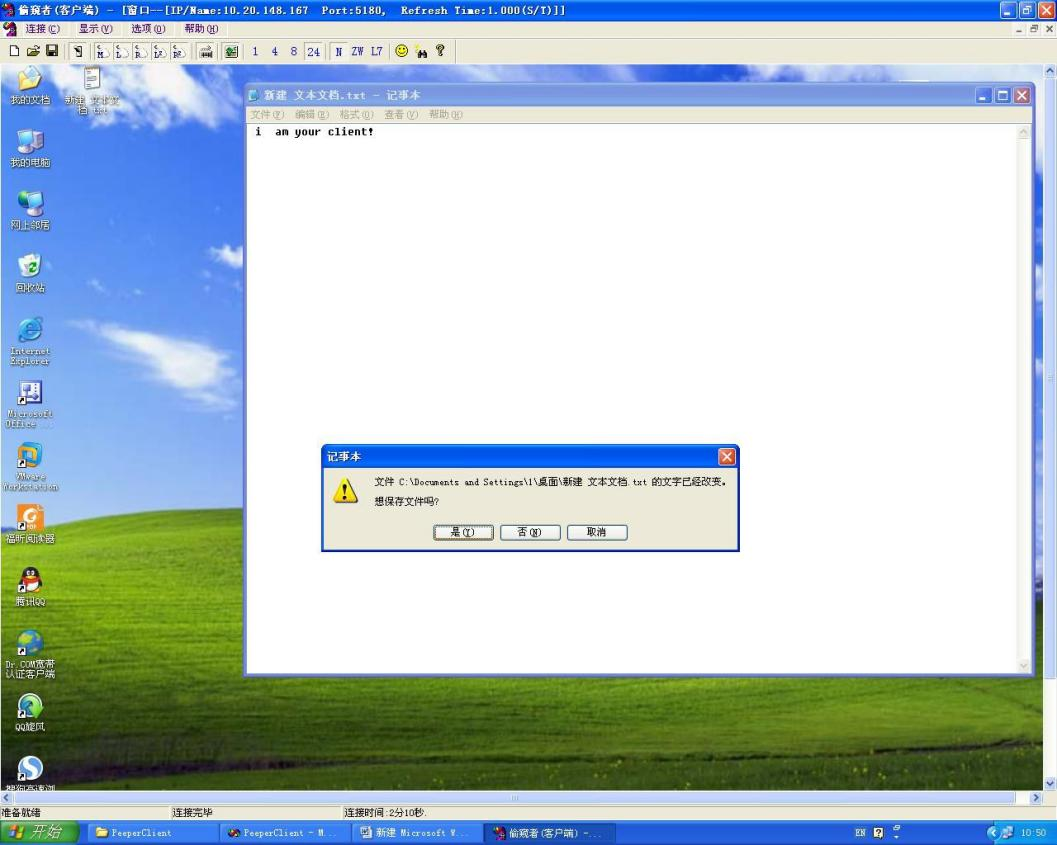Viewport: 1057px width, 845px height.
Task: Select the mouse R2 double-click toolbar button
Action: [x=178, y=51]
